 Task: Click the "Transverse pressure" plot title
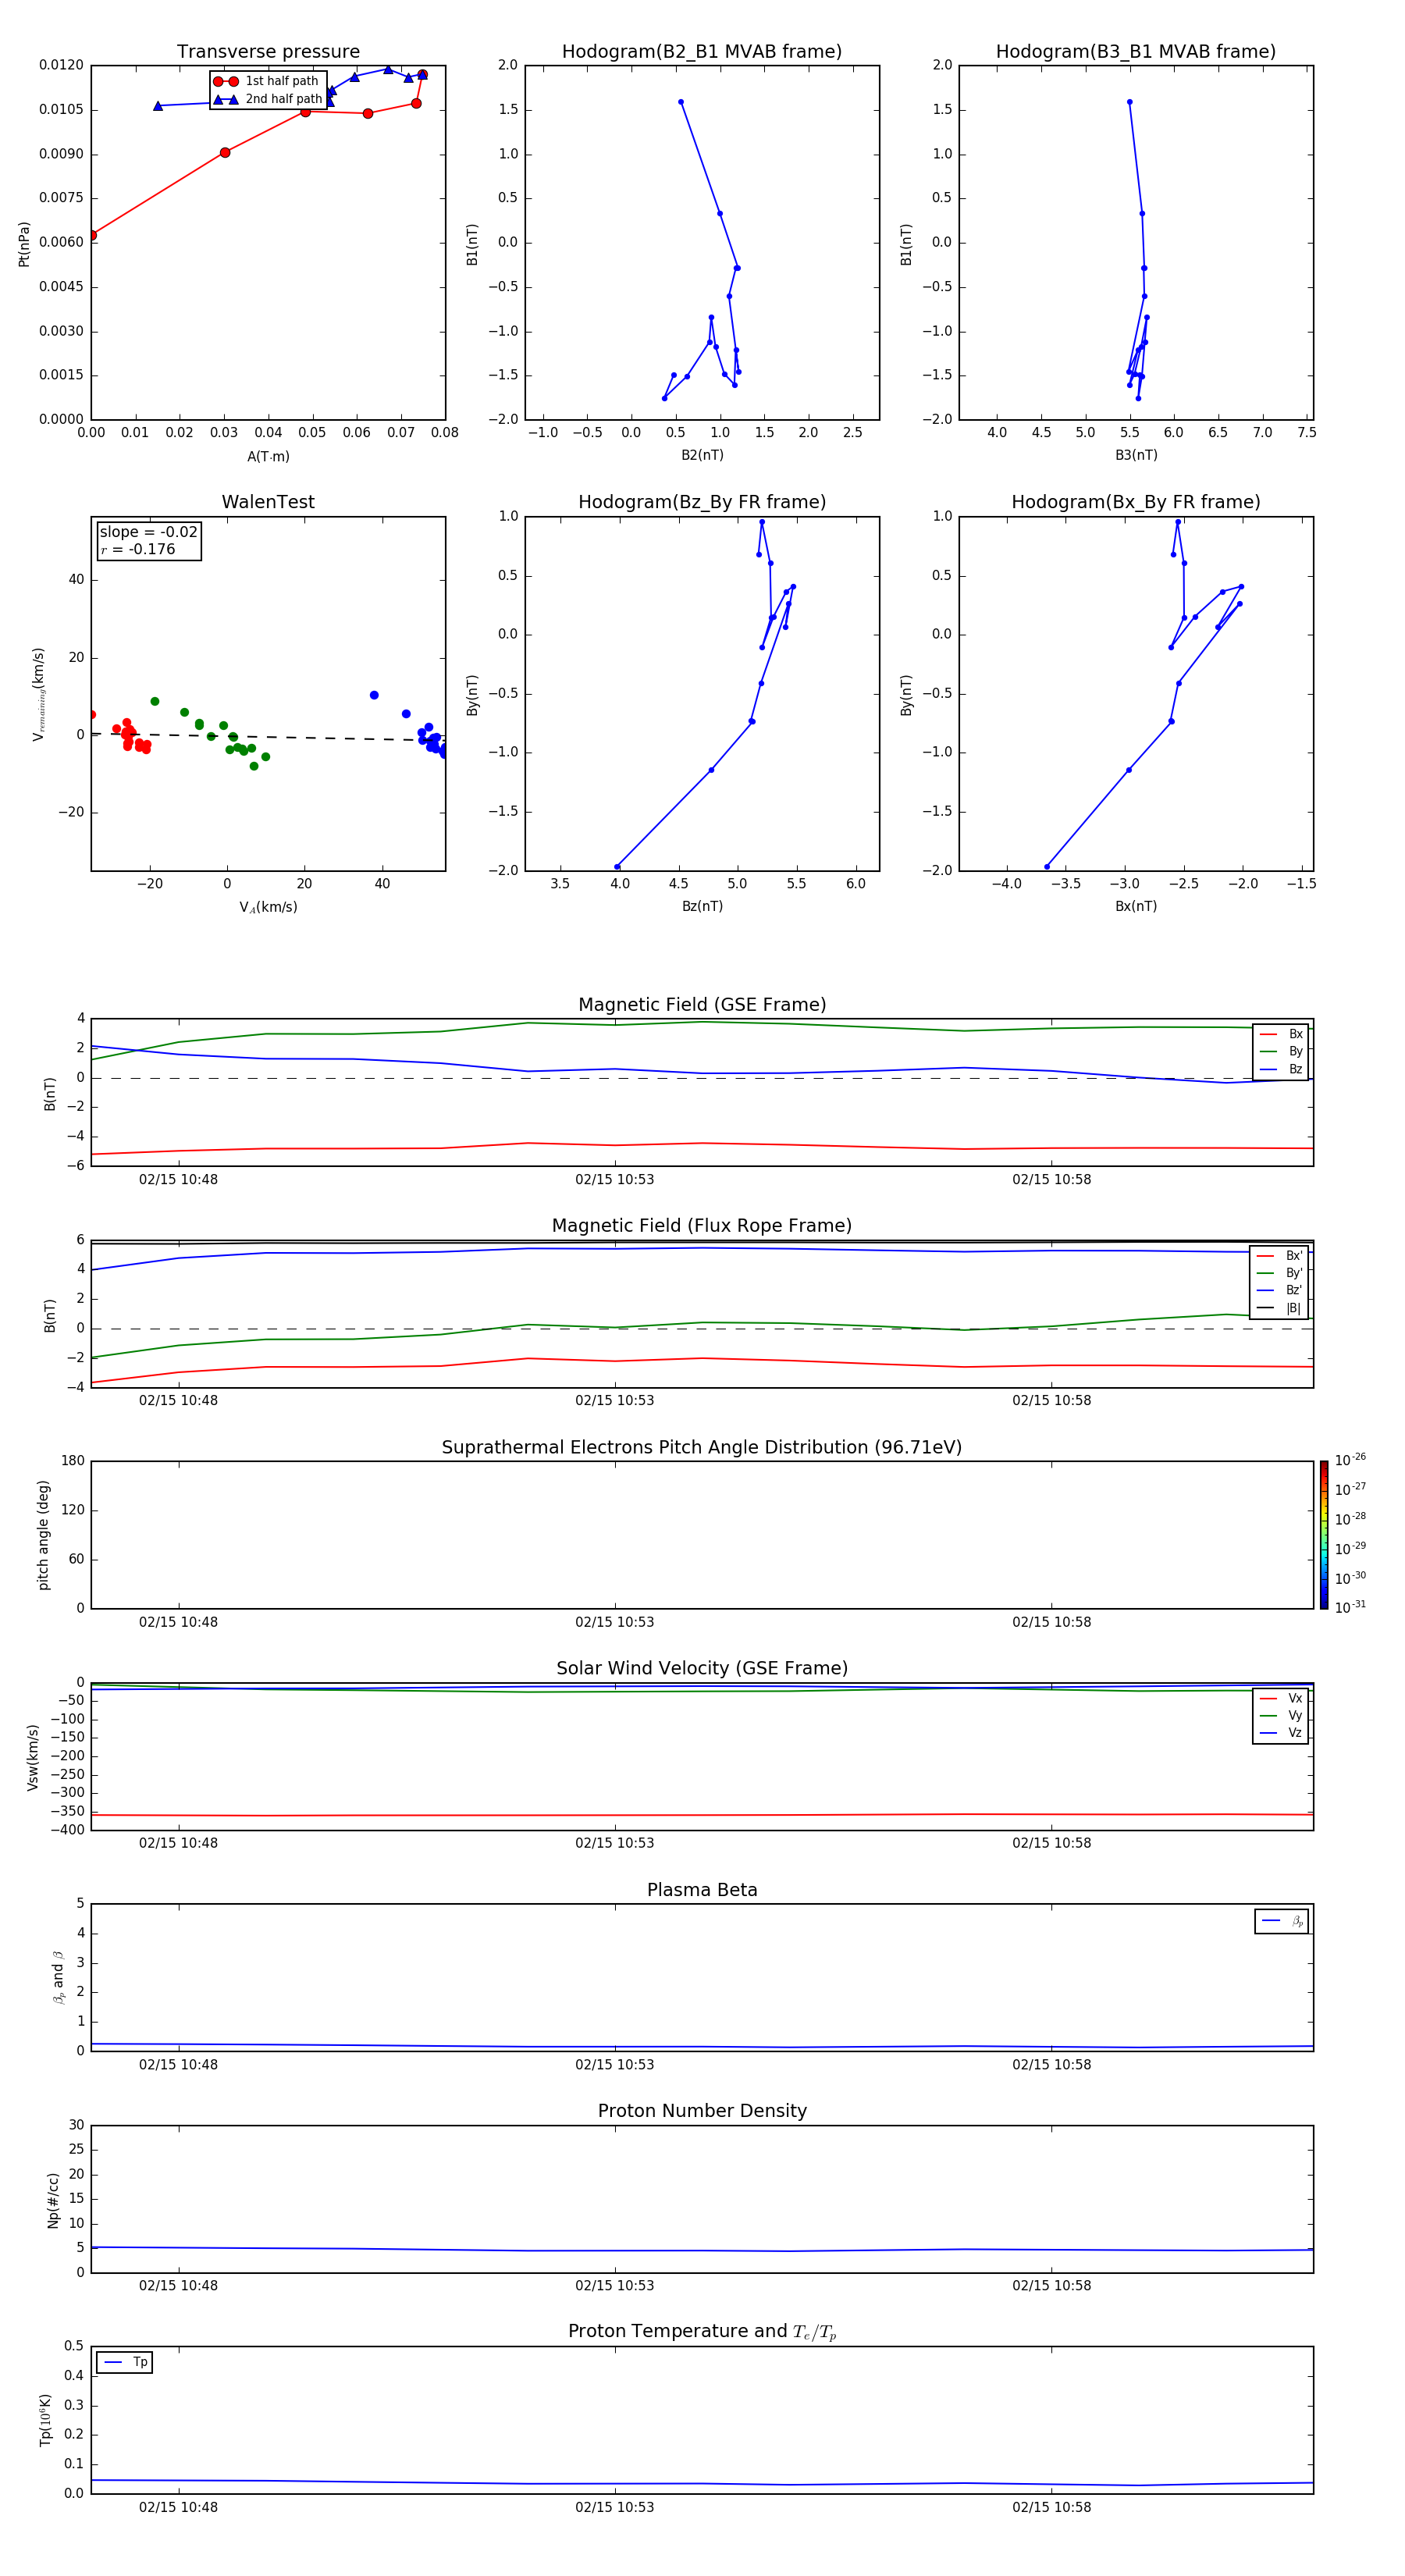coord(268,52)
